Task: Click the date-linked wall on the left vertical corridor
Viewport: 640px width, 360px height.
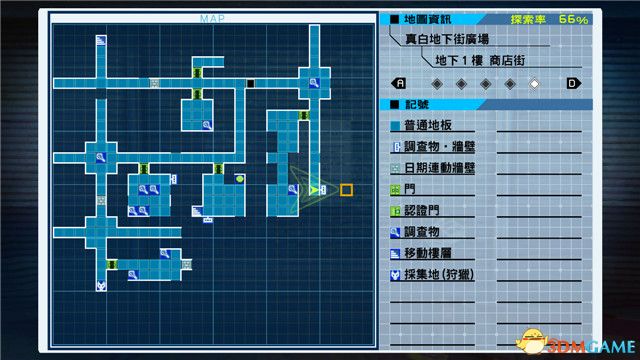Action: tap(101, 200)
